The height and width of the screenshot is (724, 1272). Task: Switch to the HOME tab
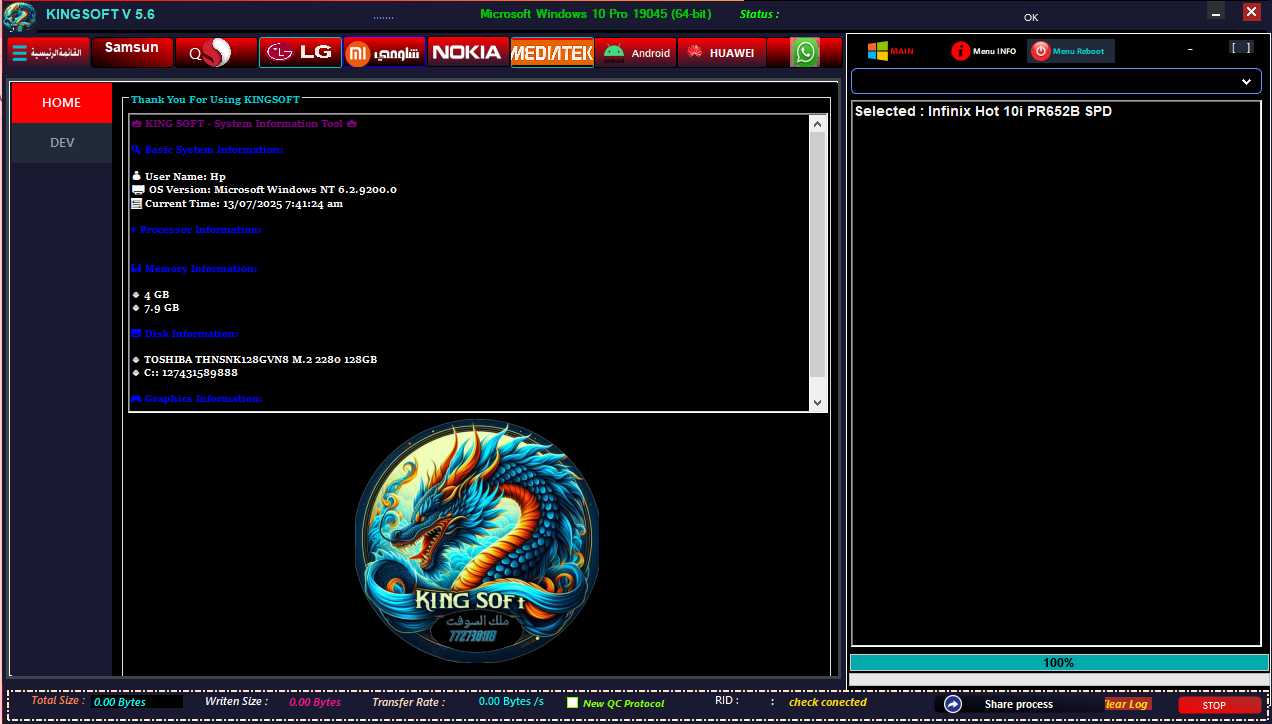point(62,103)
